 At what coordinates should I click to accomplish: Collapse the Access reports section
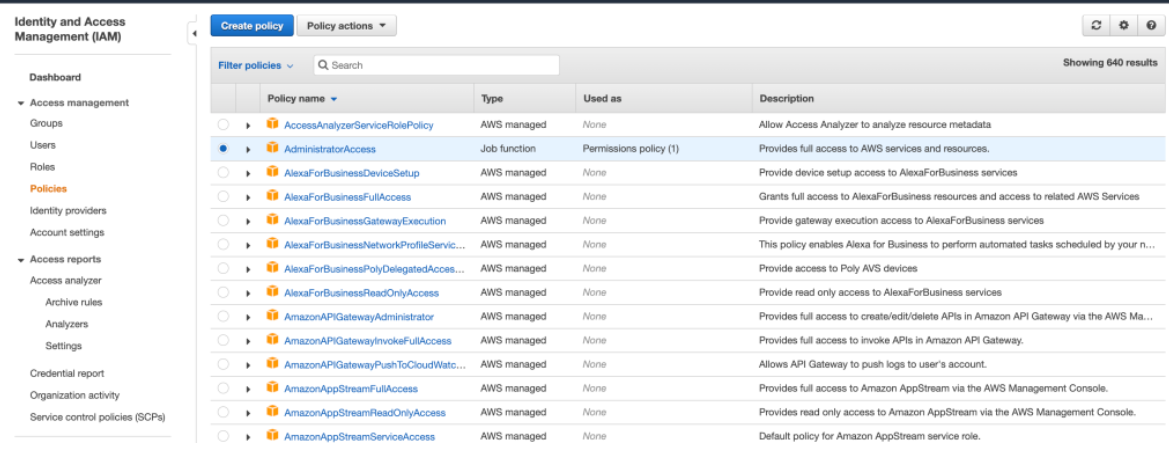[21, 259]
